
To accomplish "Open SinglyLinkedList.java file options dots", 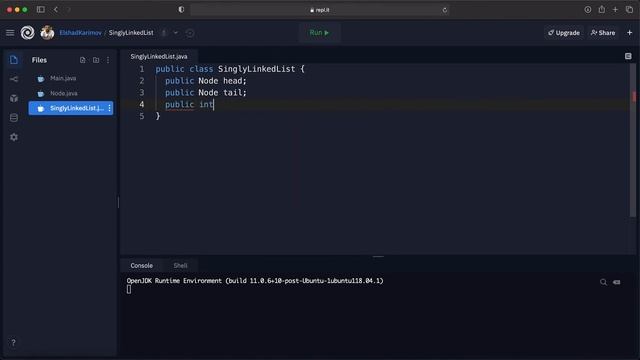I will (109, 108).
